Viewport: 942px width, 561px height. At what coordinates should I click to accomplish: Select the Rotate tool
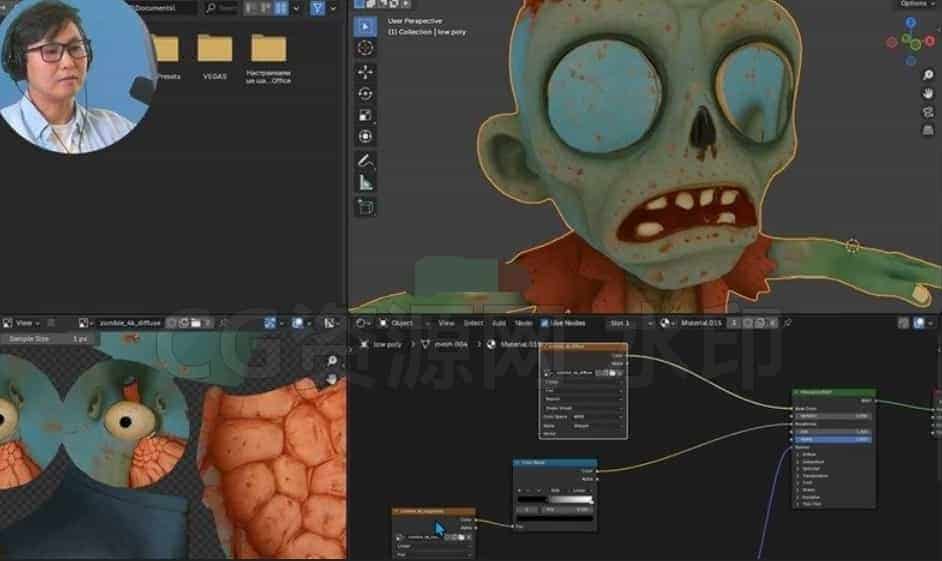click(x=365, y=94)
